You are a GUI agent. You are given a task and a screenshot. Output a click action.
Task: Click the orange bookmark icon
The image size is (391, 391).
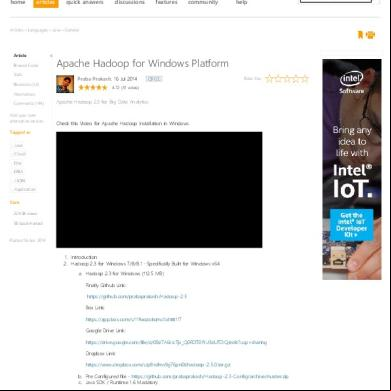pos(360,34)
